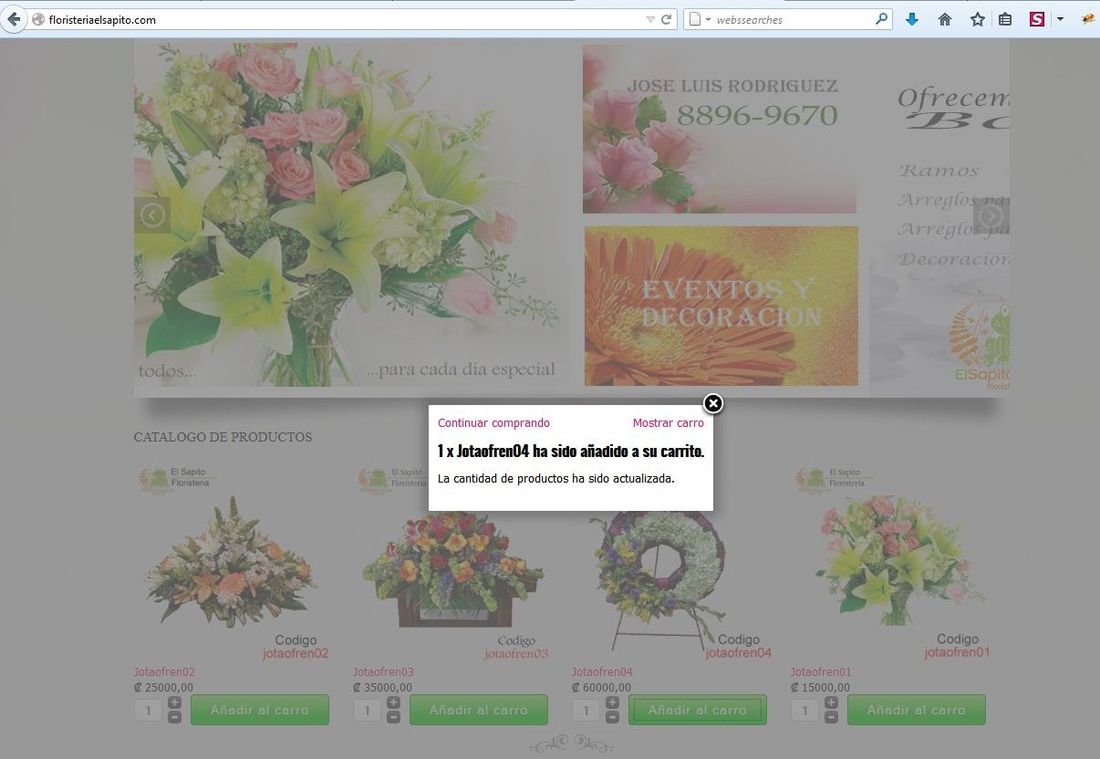Click the ₡ 15000,00 price text
This screenshot has width=1100, height=759.
point(820,687)
